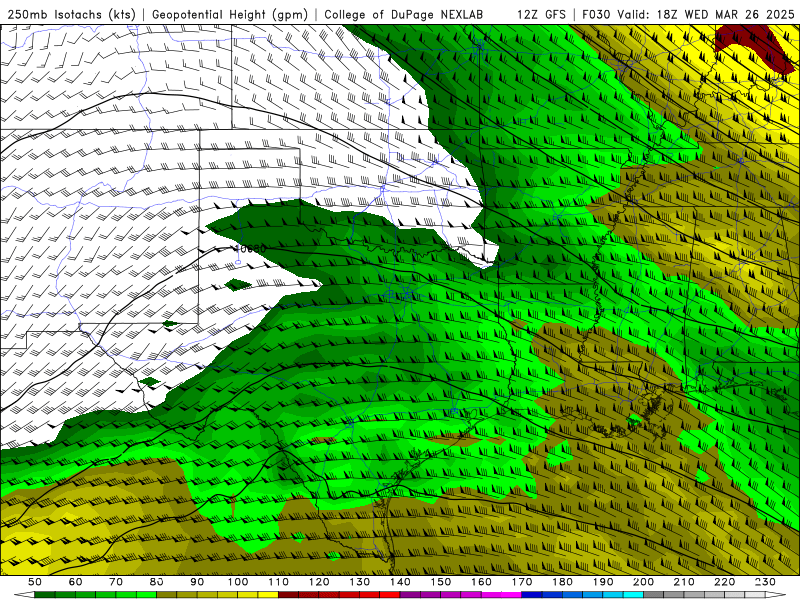Click the 200 value on the color scale

point(644,582)
